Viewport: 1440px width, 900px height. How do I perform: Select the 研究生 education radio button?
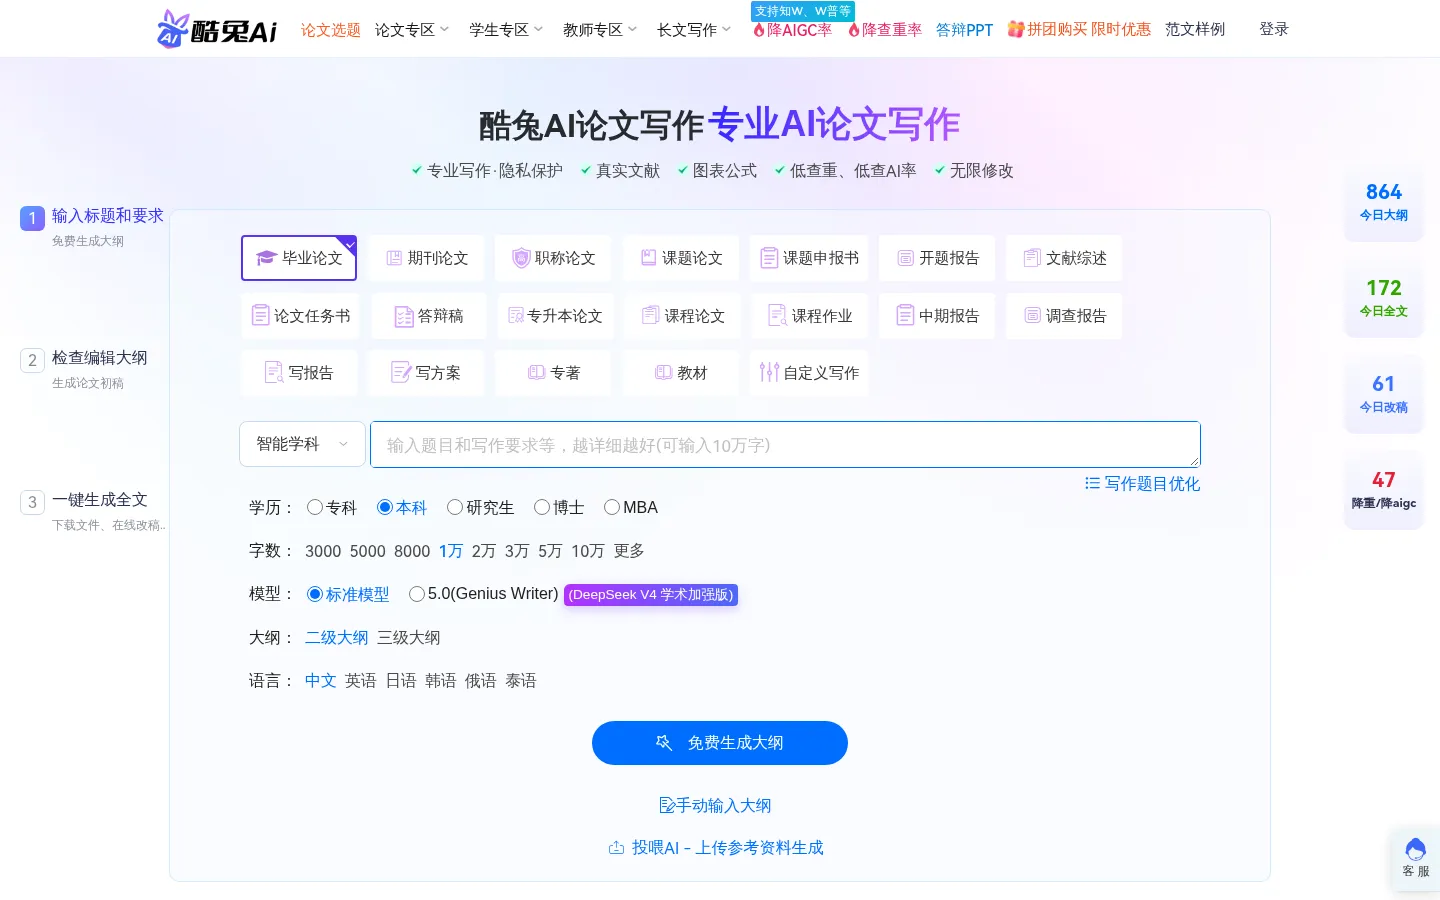455,507
